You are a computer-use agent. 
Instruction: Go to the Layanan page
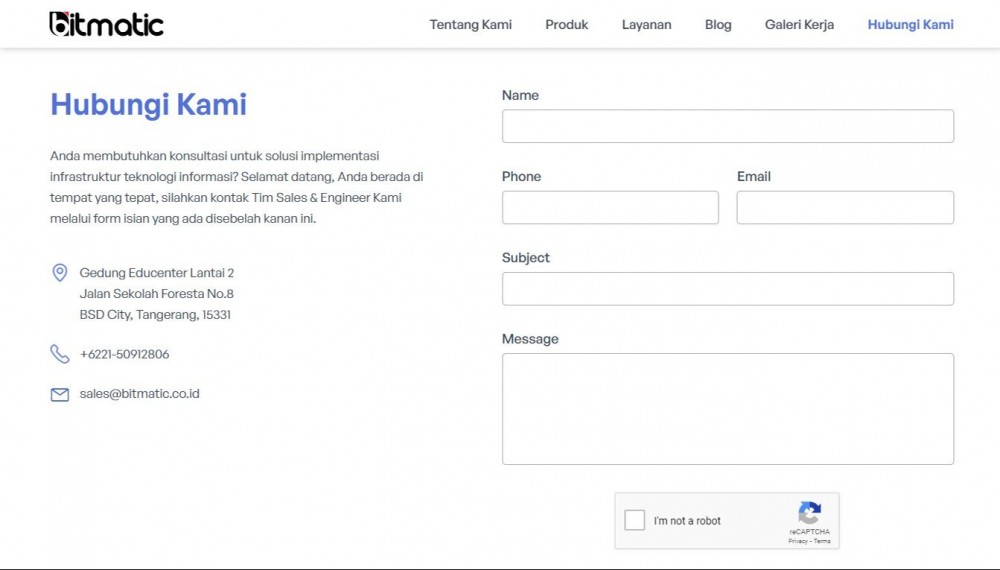[647, 24]
